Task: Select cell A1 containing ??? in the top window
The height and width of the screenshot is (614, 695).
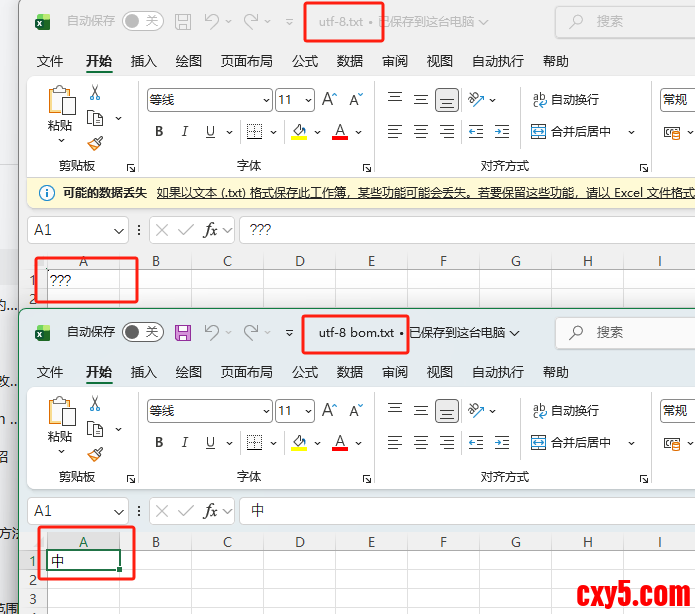Action: 83,280
